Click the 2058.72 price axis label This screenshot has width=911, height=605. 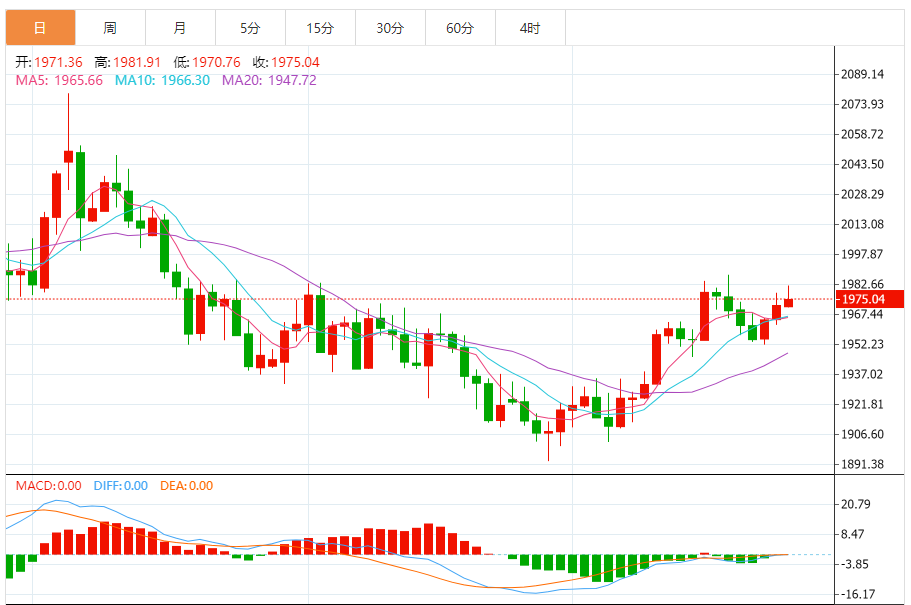tap(862, 134)
